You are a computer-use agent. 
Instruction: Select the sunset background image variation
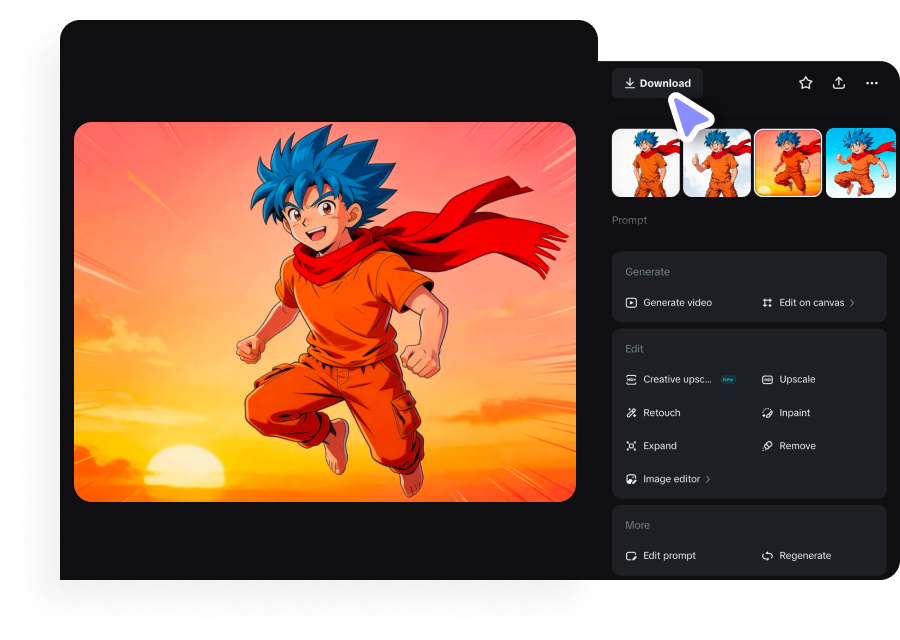(x=789, y=162)
